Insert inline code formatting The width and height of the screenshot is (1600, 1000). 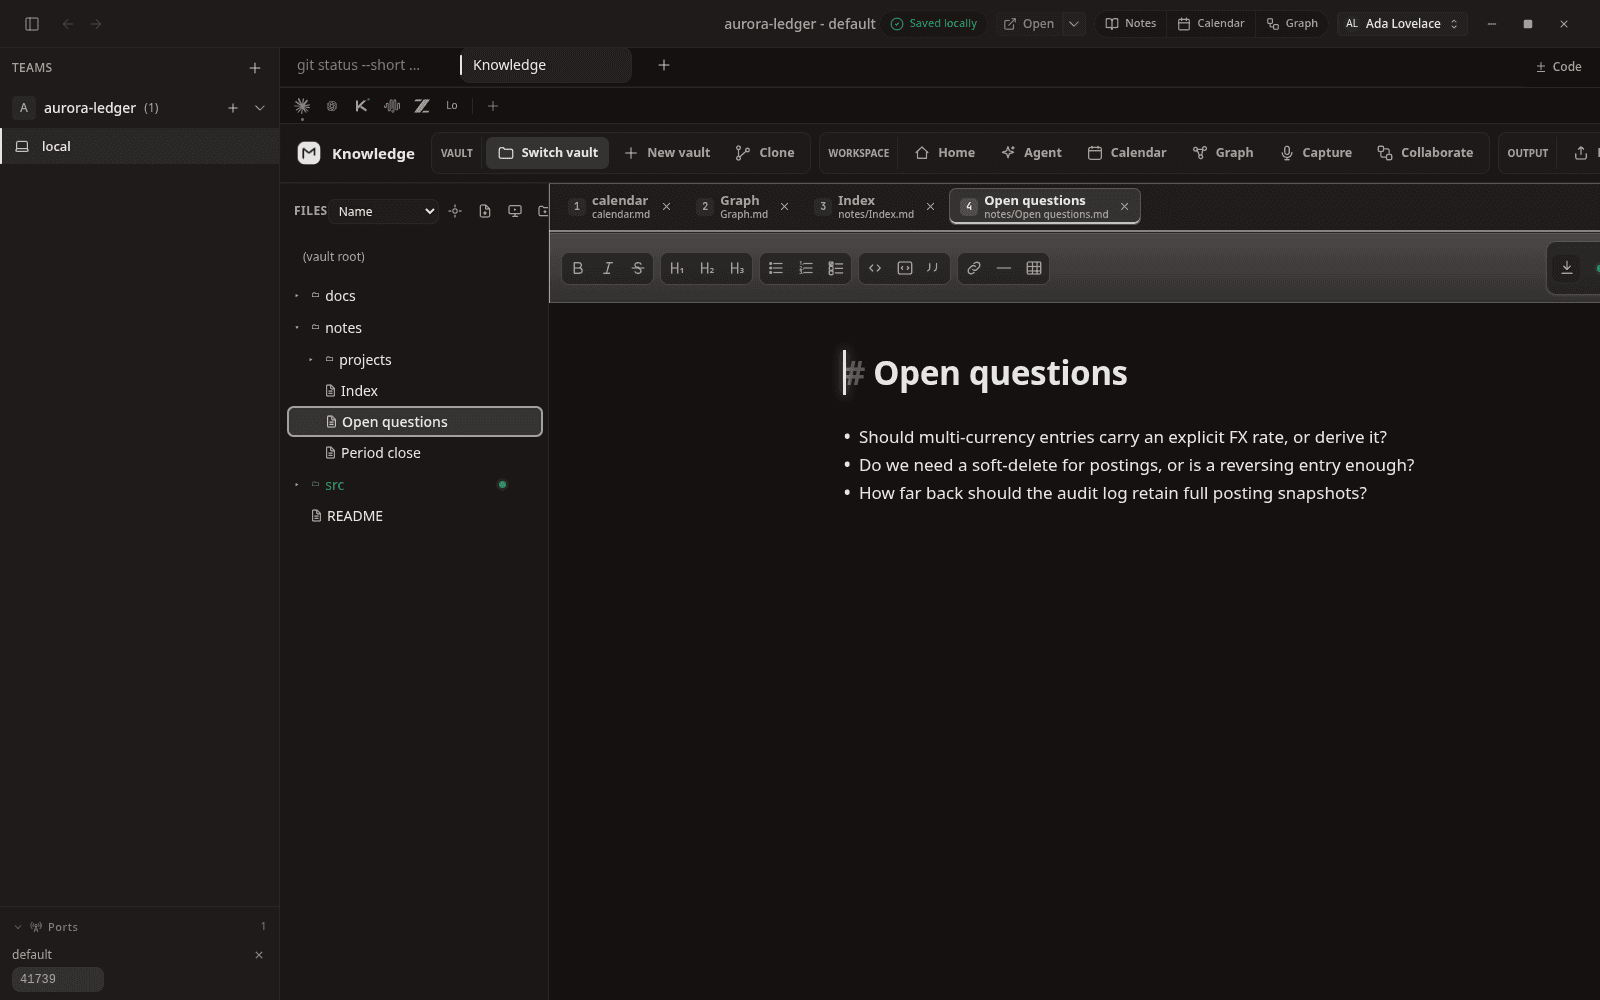point(875,268)
